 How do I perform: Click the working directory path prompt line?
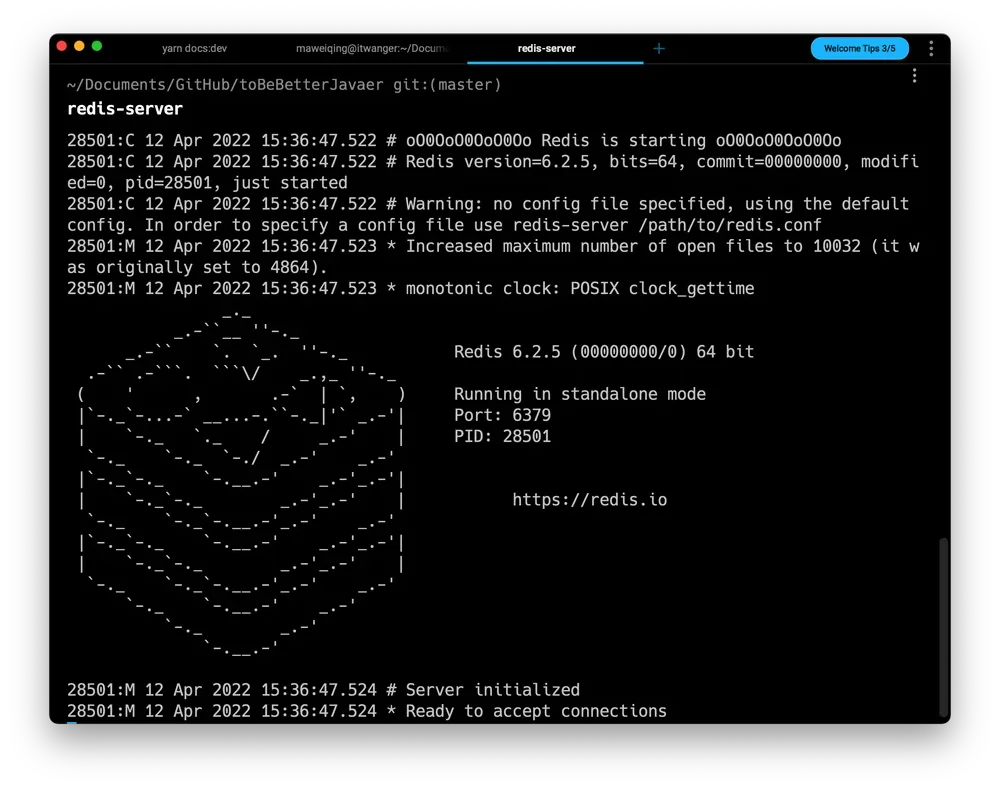[284, 85]
